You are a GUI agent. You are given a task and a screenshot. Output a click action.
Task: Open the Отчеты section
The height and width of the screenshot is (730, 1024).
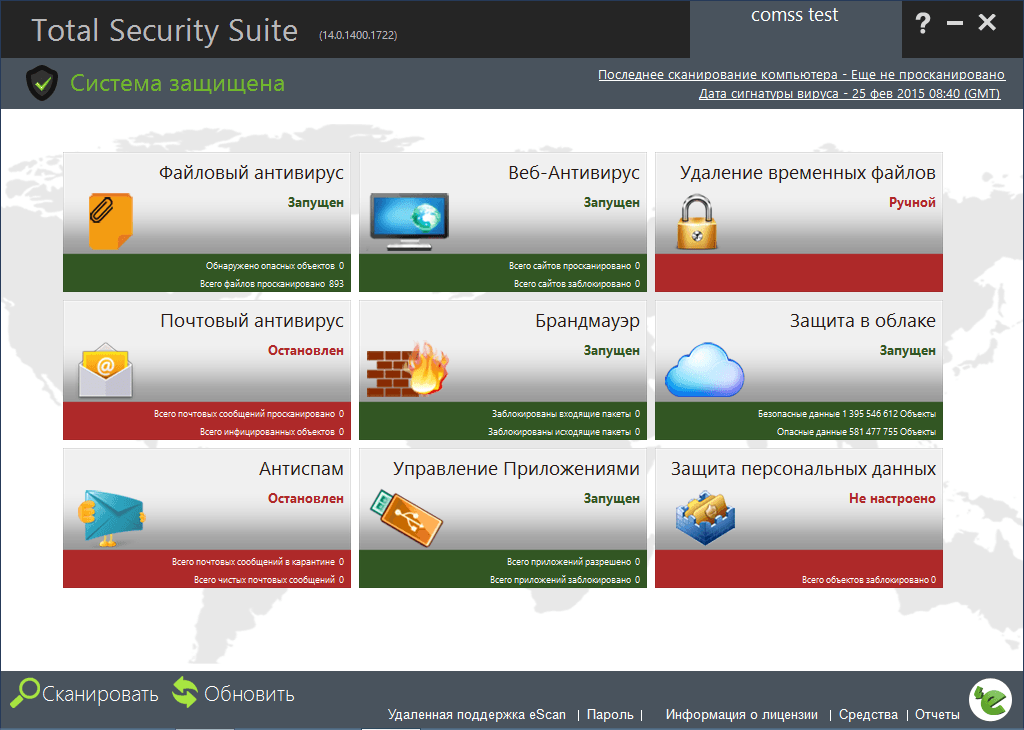pyautogui.click(x=937, y=714)
